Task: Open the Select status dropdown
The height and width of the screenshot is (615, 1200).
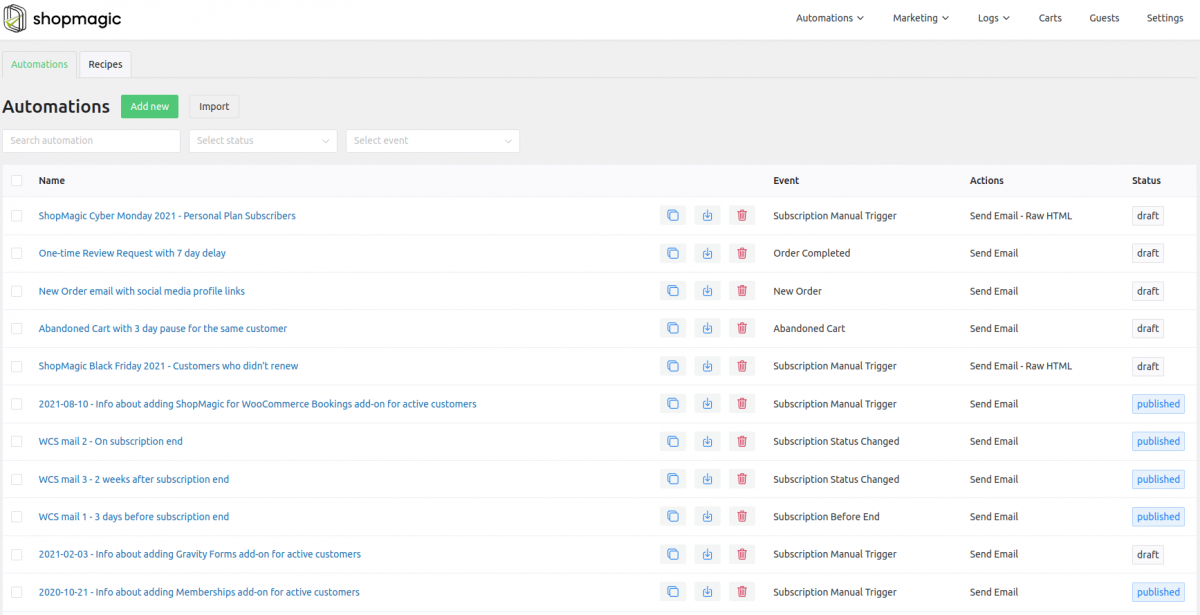Action: pyautogui.click(x=262, y=141)
